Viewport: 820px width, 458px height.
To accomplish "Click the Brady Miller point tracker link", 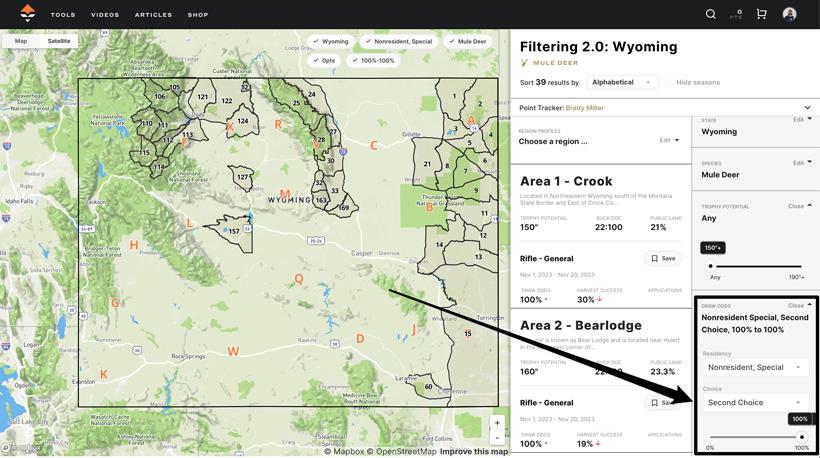I will tap(585, 108).
